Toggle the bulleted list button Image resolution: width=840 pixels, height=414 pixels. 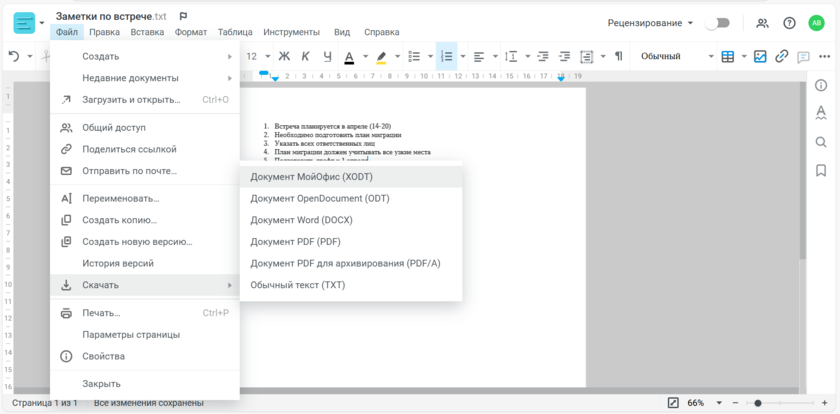[x=415, y=57]
